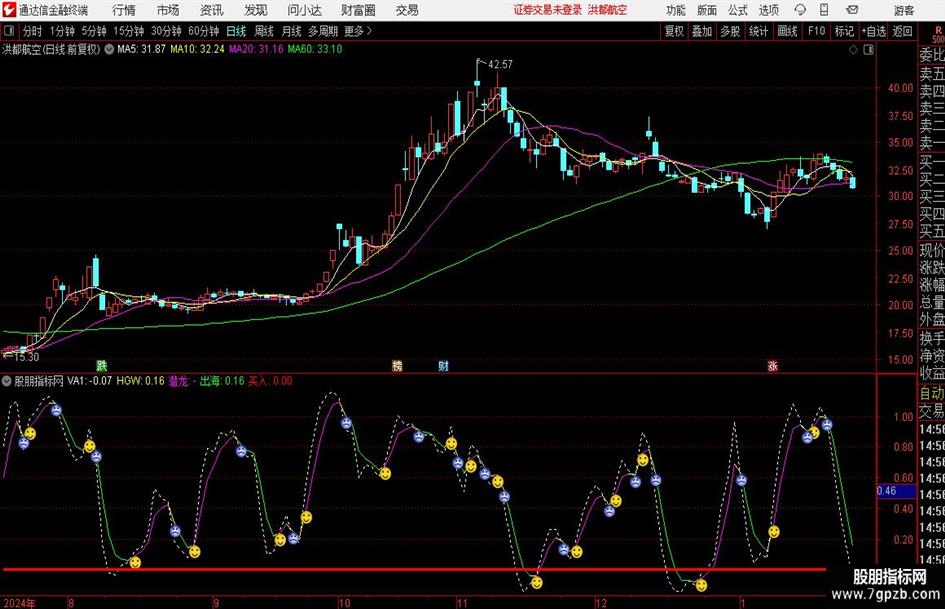945x609 pixels.
Task: Switch to 5分钟 period
Action: pyautogui.click(x=94, y=31)
